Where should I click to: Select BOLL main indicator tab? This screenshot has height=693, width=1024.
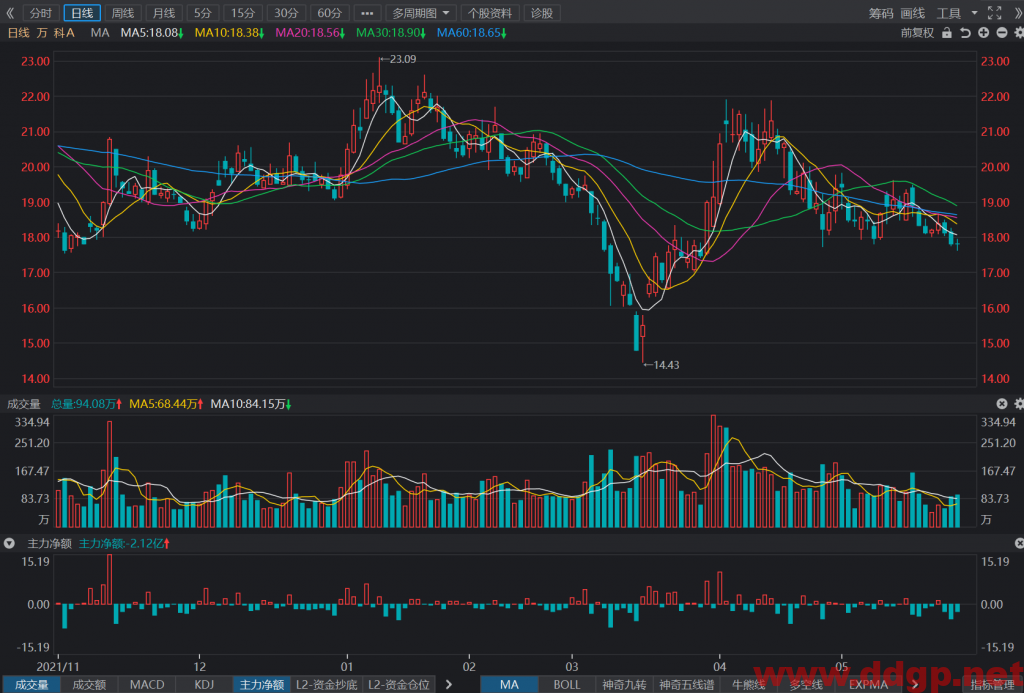click(567, 685)
